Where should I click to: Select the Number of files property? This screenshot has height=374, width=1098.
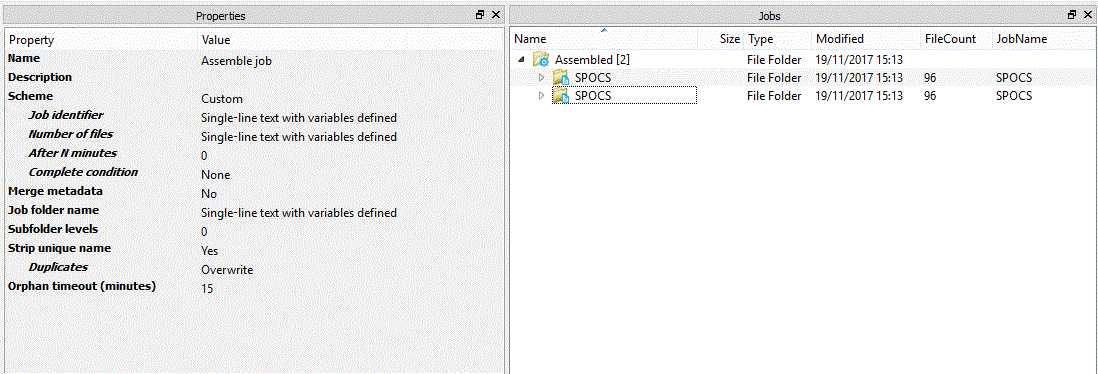(254, 135)
